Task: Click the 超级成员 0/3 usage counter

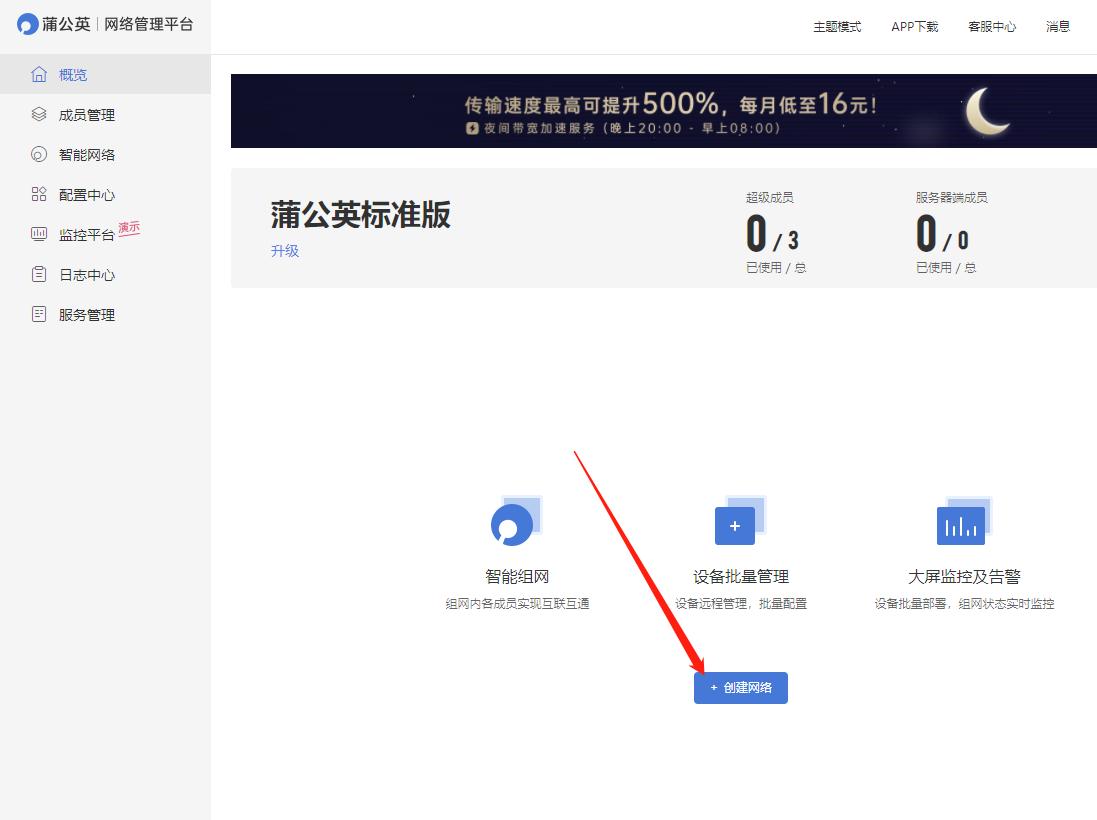Action: (775, 232)
